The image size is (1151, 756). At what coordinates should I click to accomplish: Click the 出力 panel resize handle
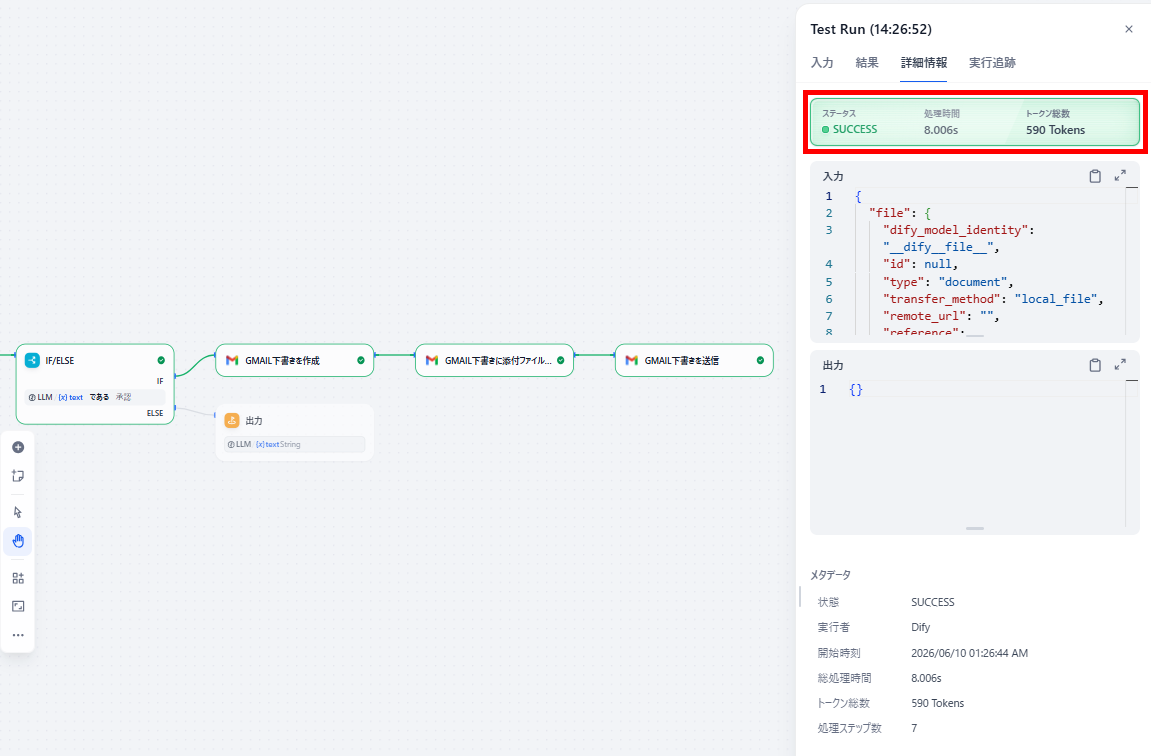click(x=975, y=528)
